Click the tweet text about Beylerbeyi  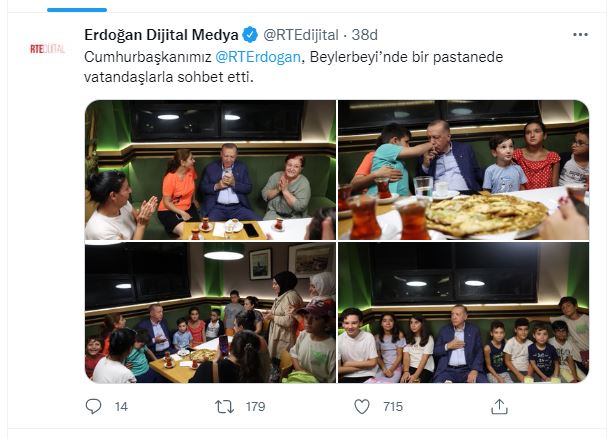click(293, 67)
